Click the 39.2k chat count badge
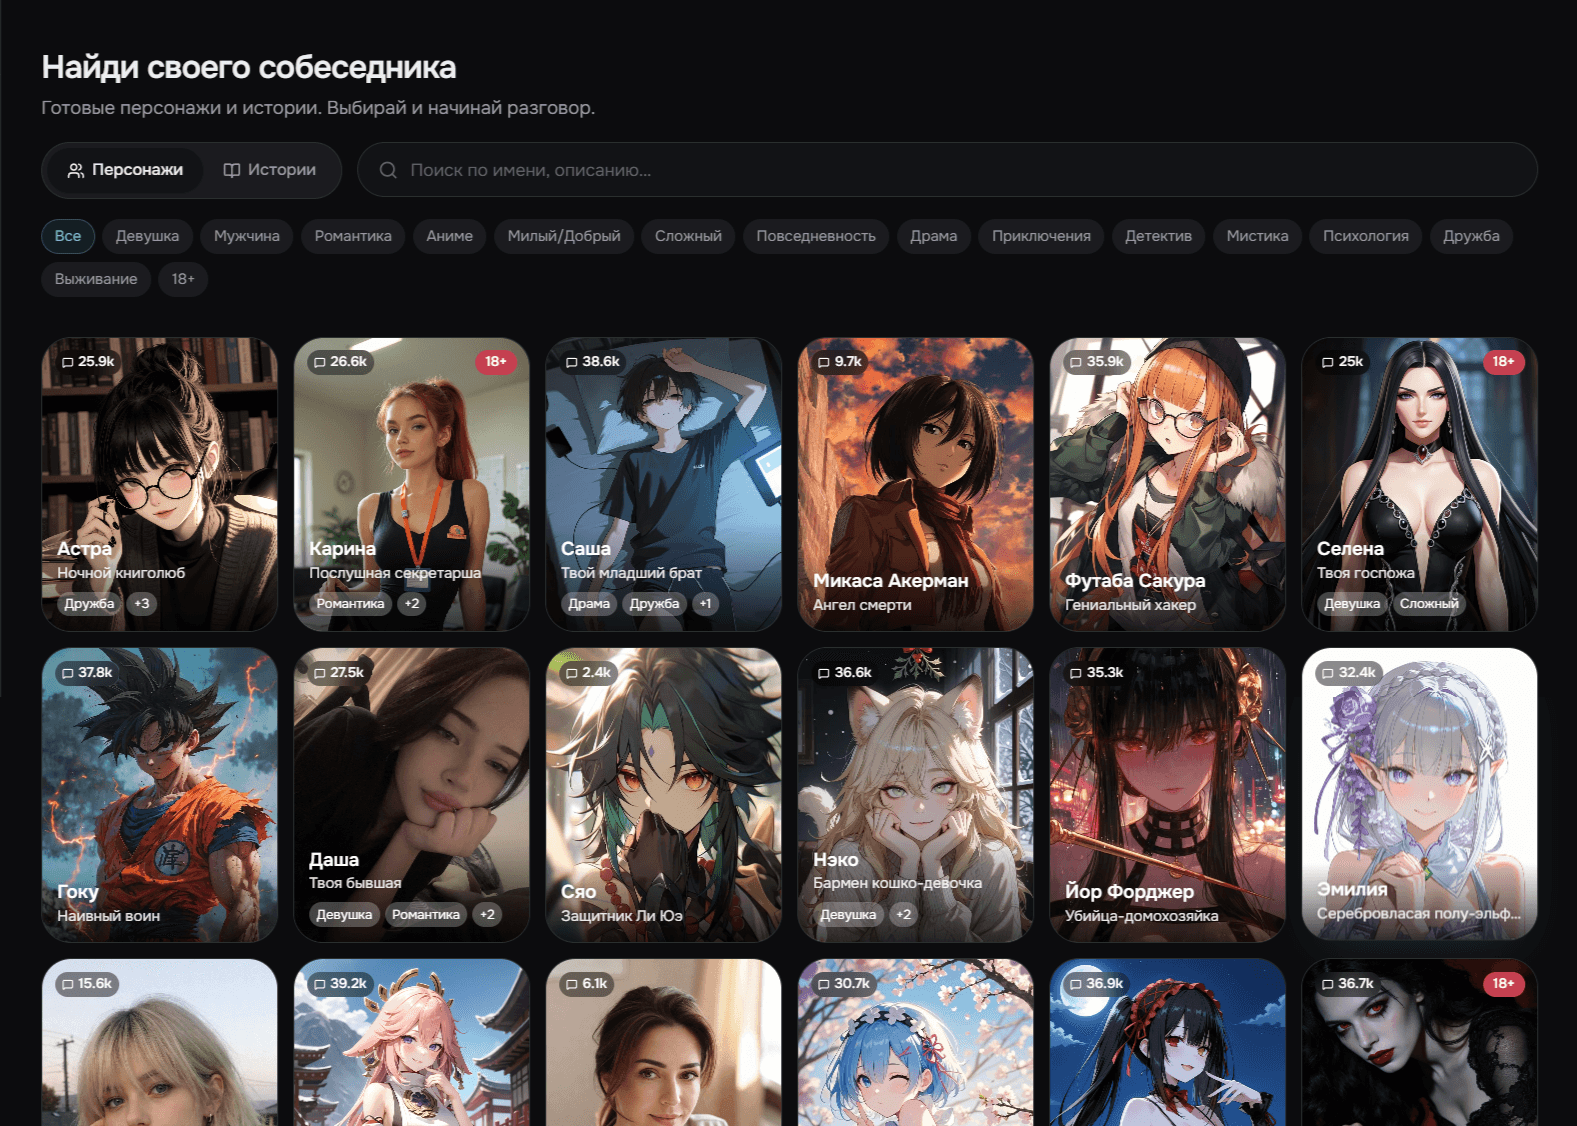The image size is (1577, 1126). (x=340, y=984)
